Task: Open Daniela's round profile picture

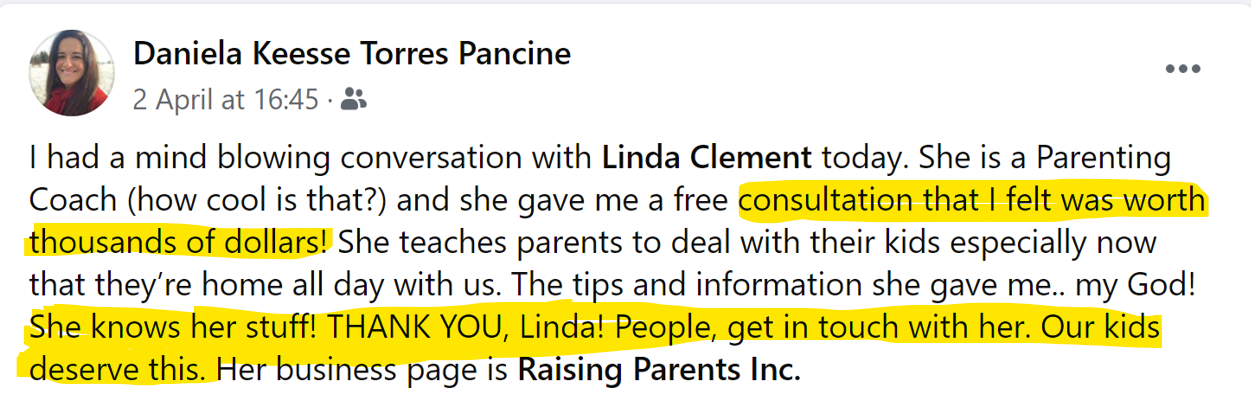Action: click(71, 73)
